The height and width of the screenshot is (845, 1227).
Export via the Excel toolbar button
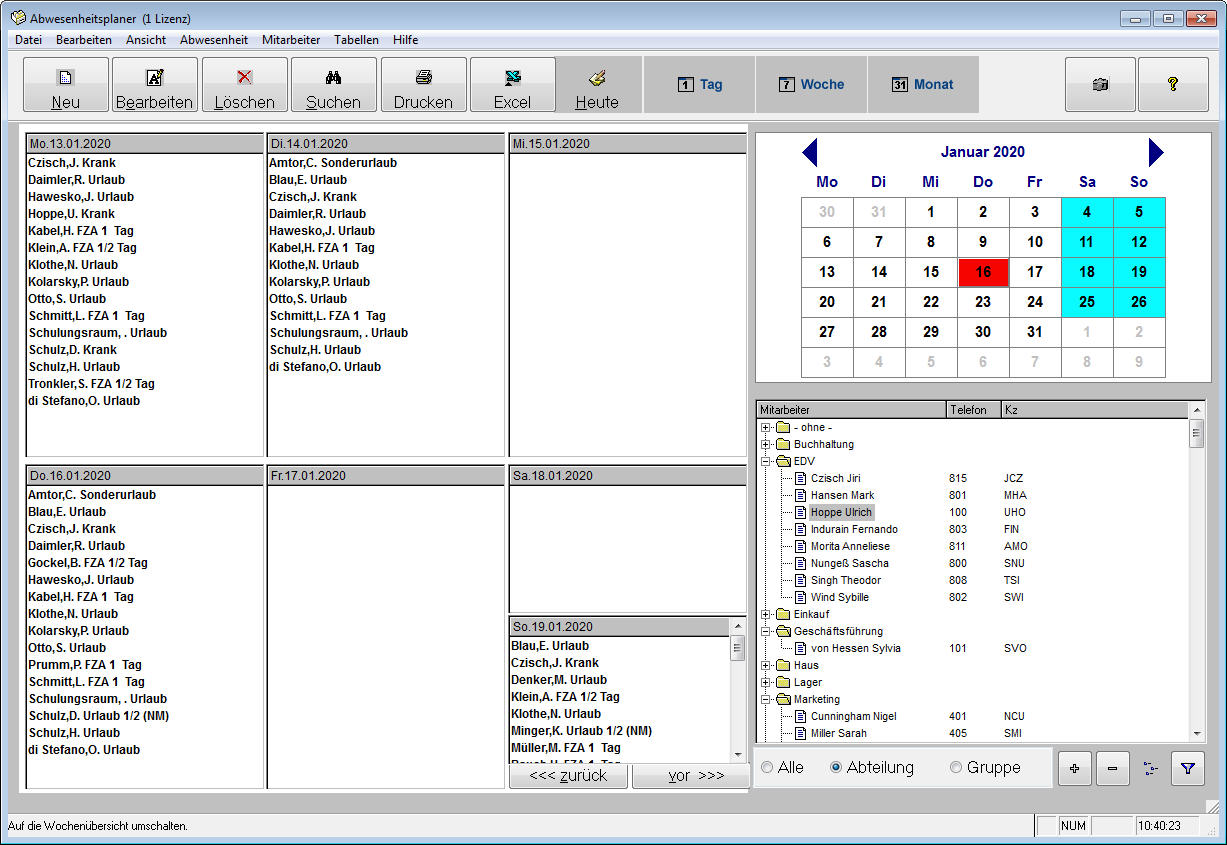(x=512, y=85)
